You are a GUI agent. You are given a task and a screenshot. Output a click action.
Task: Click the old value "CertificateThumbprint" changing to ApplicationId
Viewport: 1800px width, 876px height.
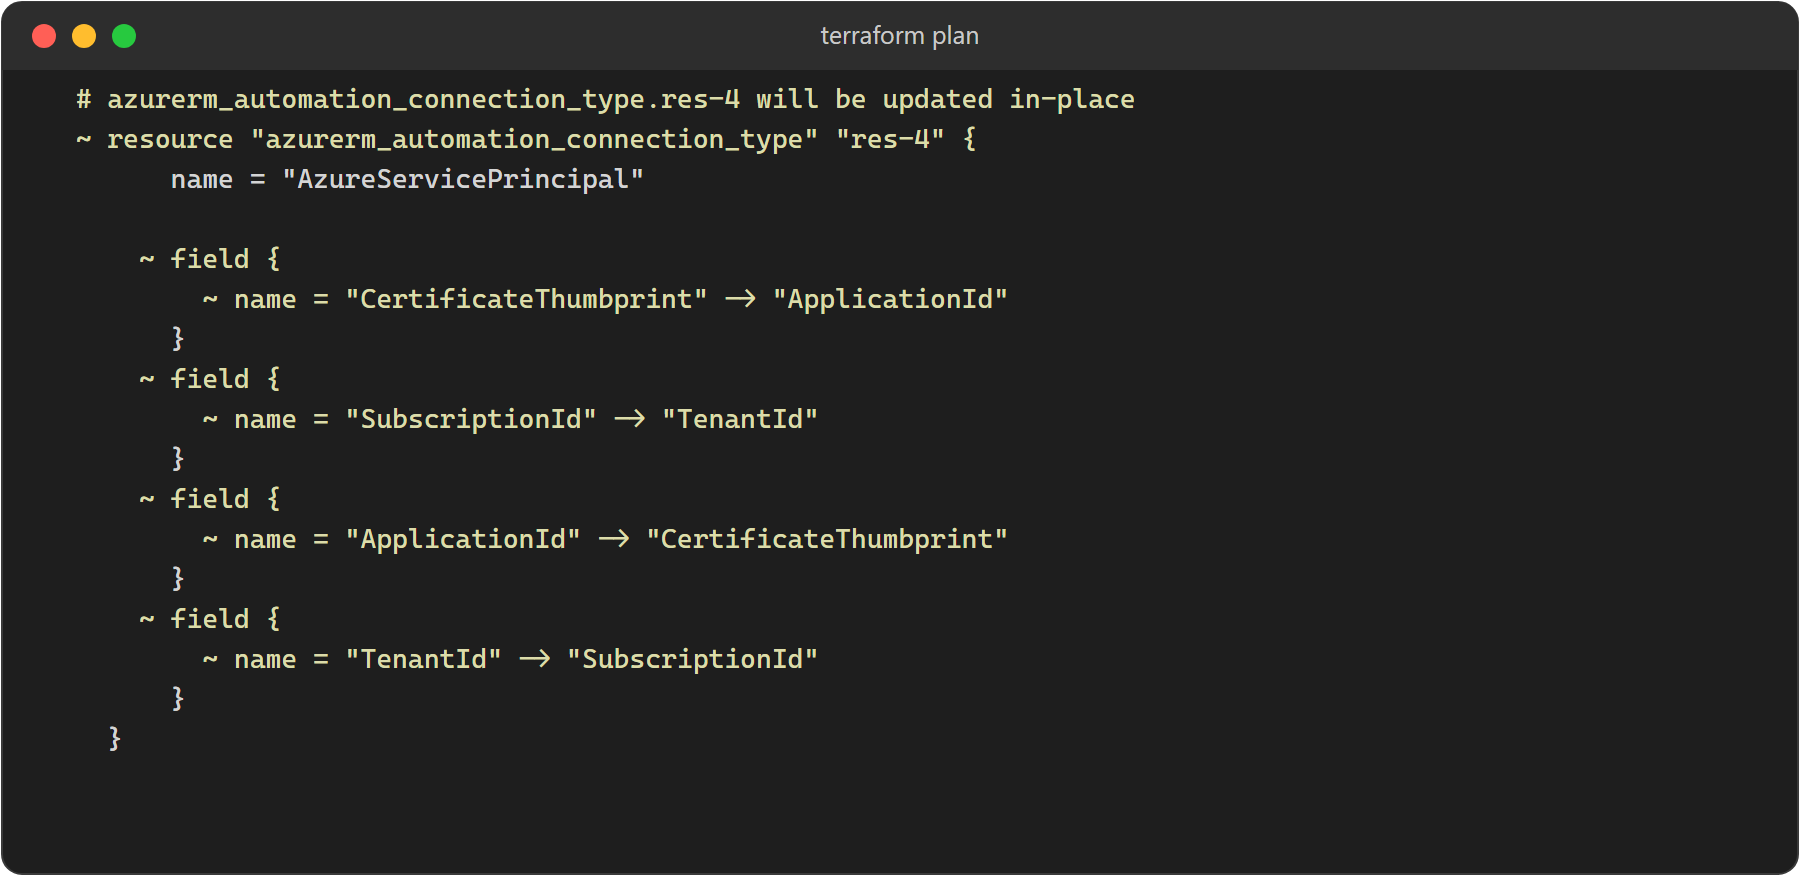[526, 299]
